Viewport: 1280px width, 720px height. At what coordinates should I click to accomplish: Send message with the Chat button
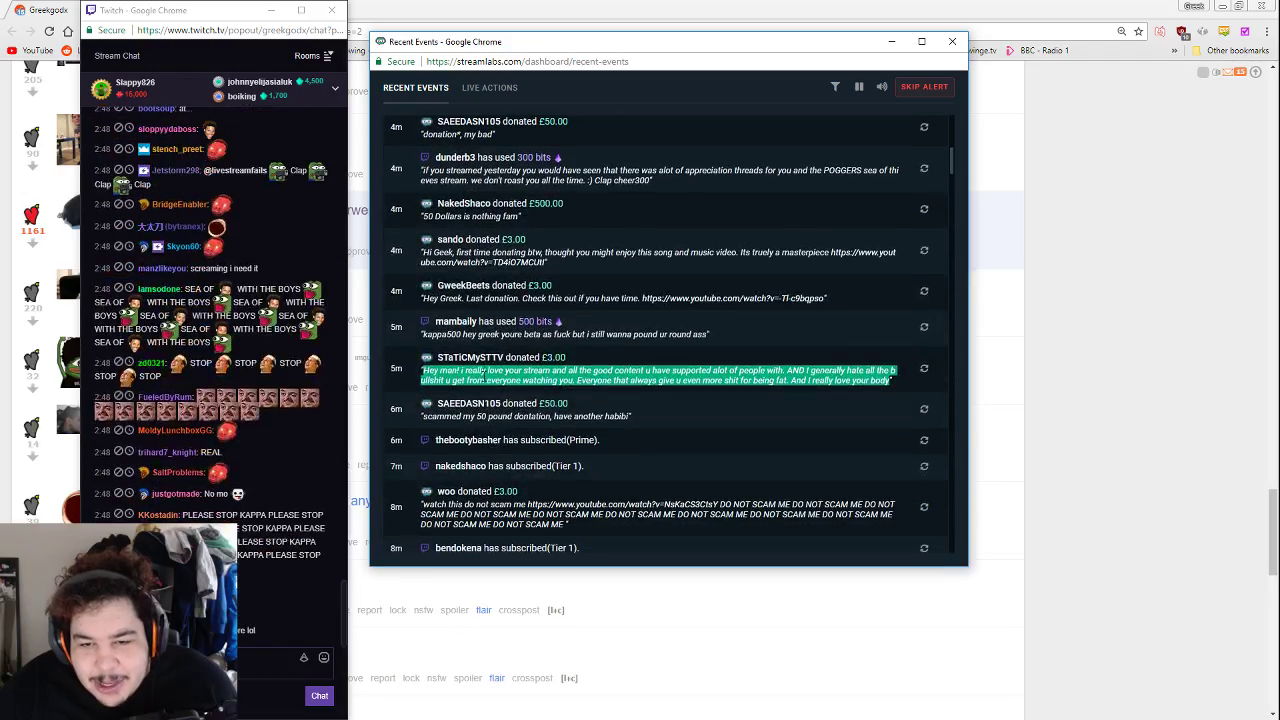coord(319,696)
